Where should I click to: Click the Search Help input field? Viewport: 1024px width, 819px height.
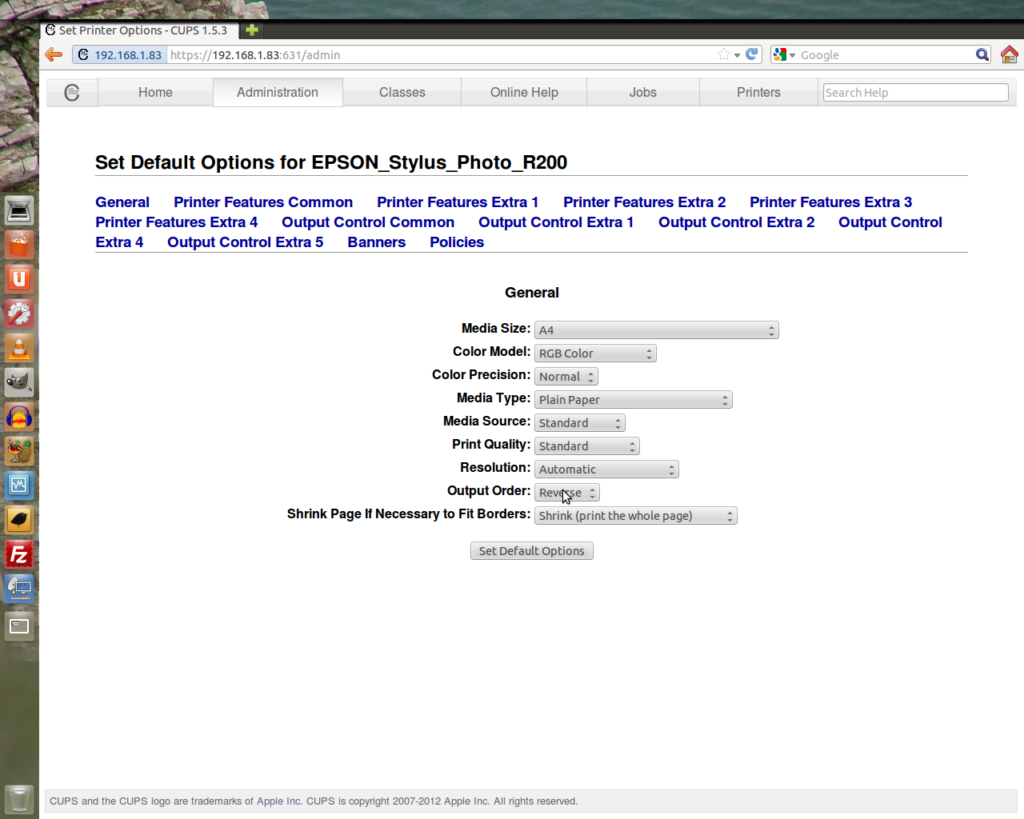coord(916,93)
